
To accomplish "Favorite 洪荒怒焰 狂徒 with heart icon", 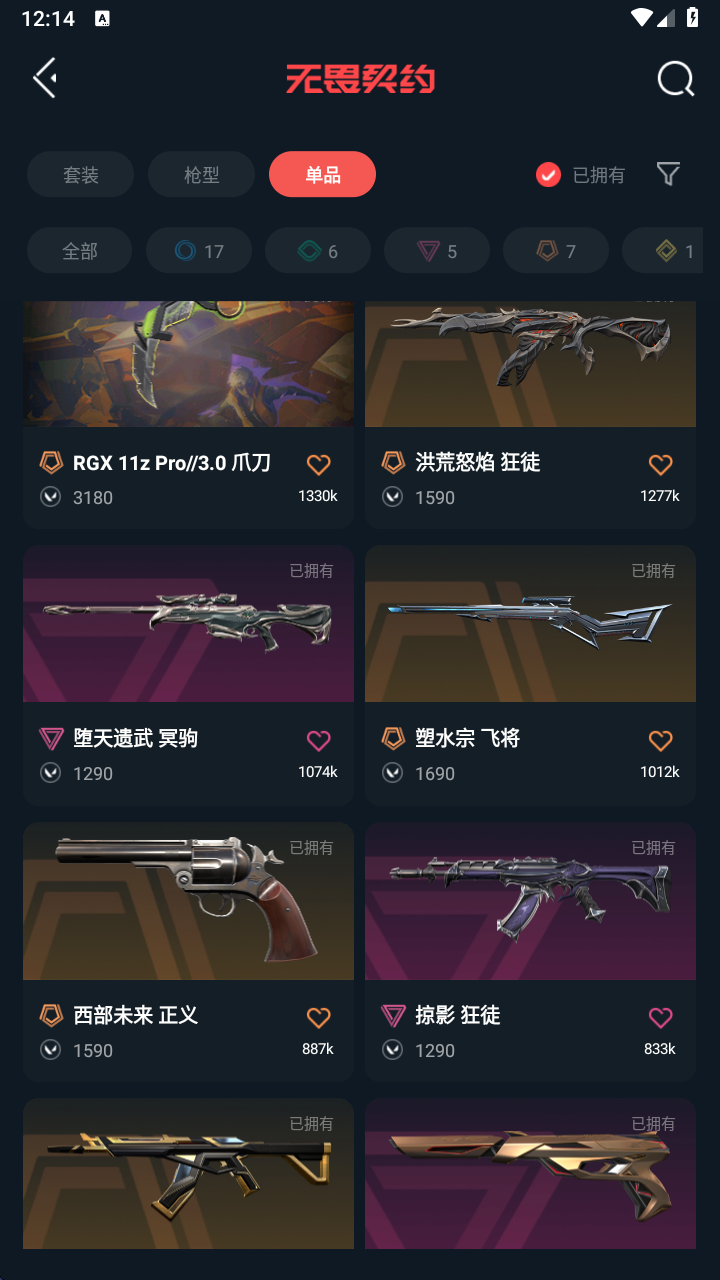I will (660, 465).
